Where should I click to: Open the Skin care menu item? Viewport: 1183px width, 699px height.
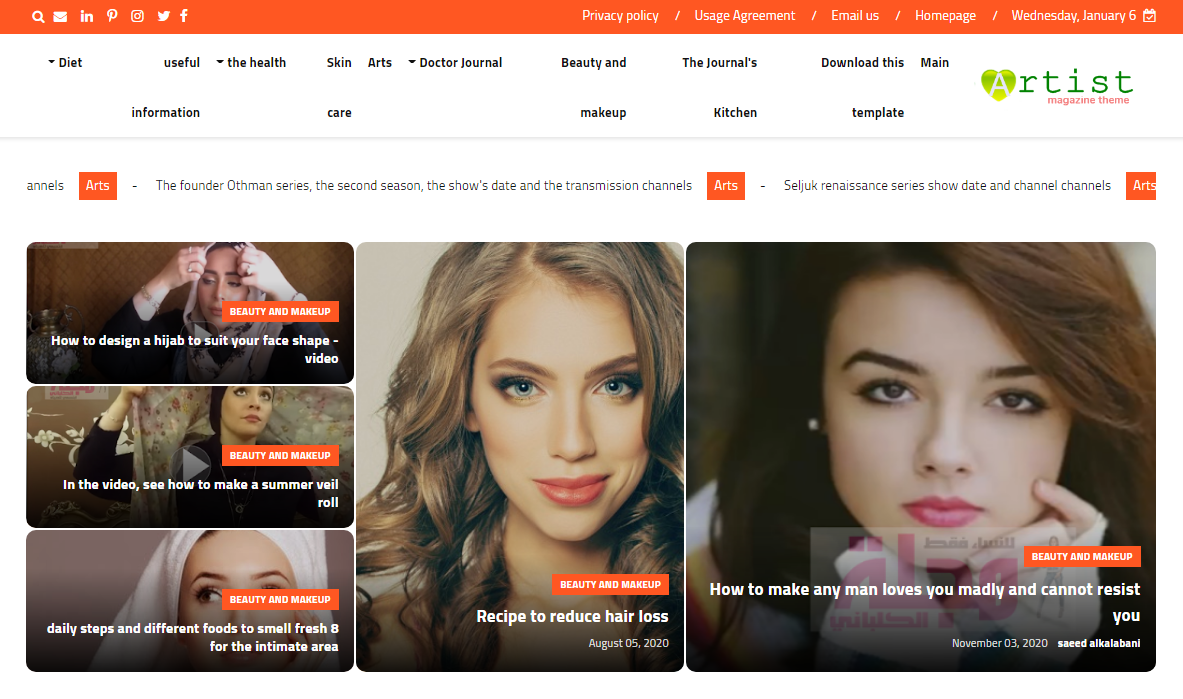pyautogui.click(x=340, y=88)
